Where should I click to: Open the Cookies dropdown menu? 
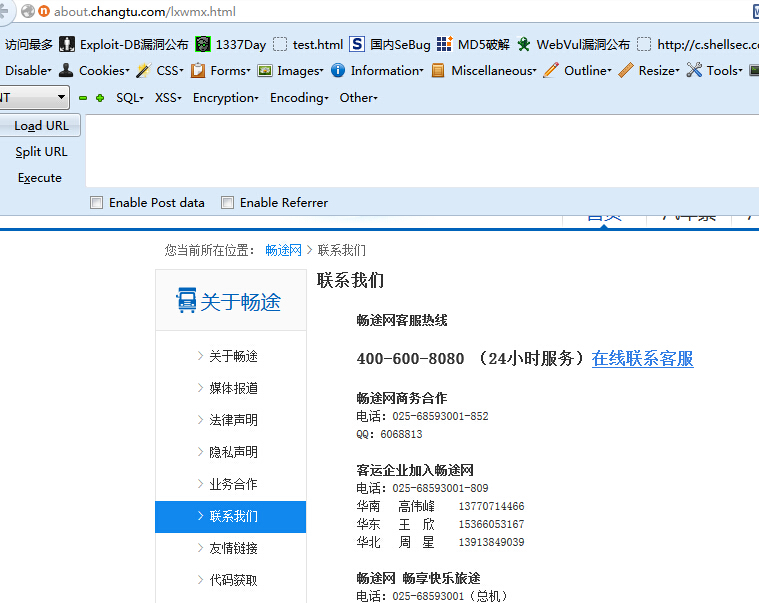click(x=104, y=71)
